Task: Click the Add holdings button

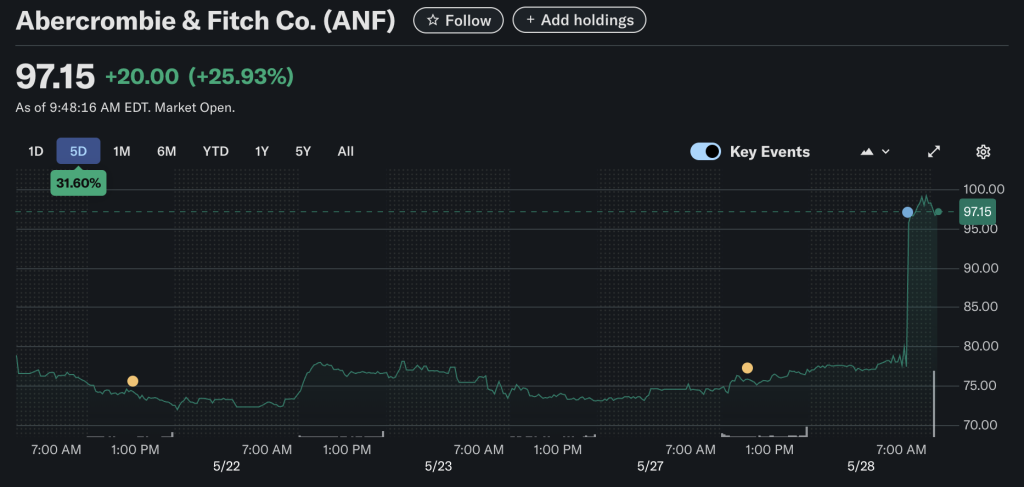Action: [x=579, y=20]
